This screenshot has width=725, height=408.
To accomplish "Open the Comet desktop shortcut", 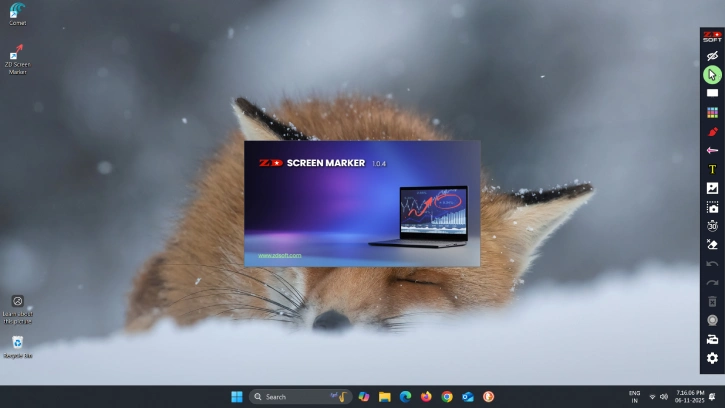I will (18, 14).
